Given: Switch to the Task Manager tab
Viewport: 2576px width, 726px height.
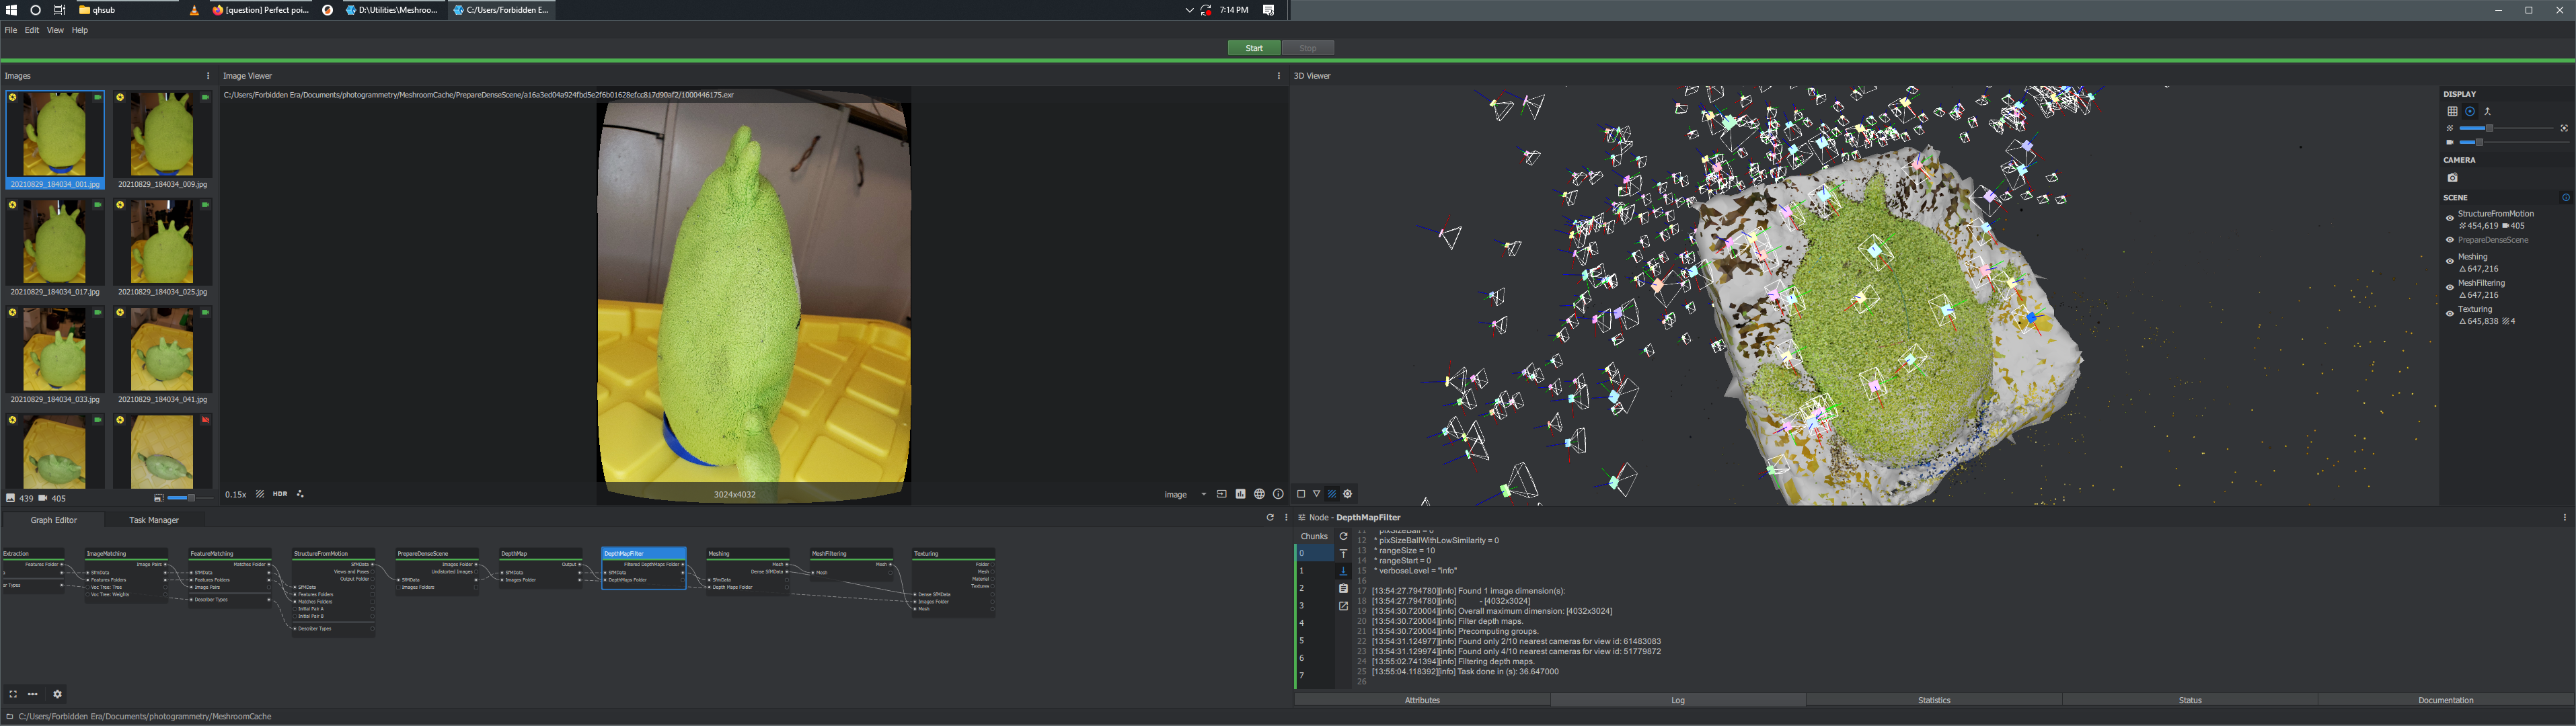Looking at the screenshot, I should pos(154,520).
